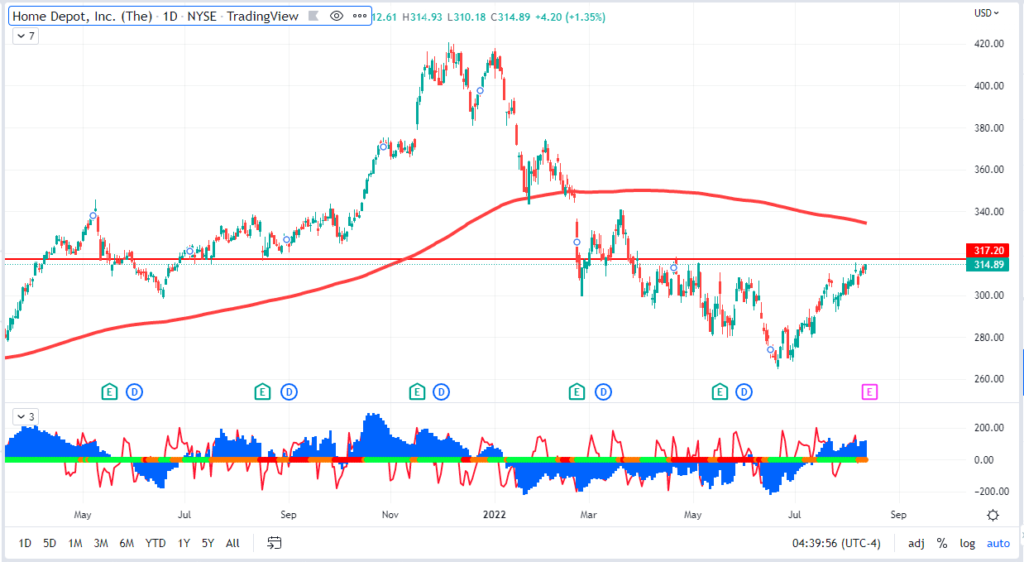The width and height of the screenshot is (1024, 562).
Task: Select the 1M time range
Action: 75,543
